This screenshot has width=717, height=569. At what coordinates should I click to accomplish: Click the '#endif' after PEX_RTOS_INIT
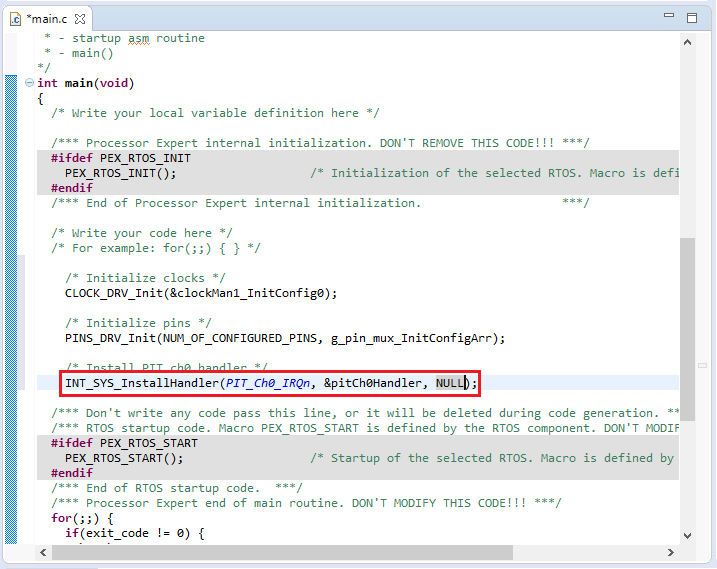72,188
